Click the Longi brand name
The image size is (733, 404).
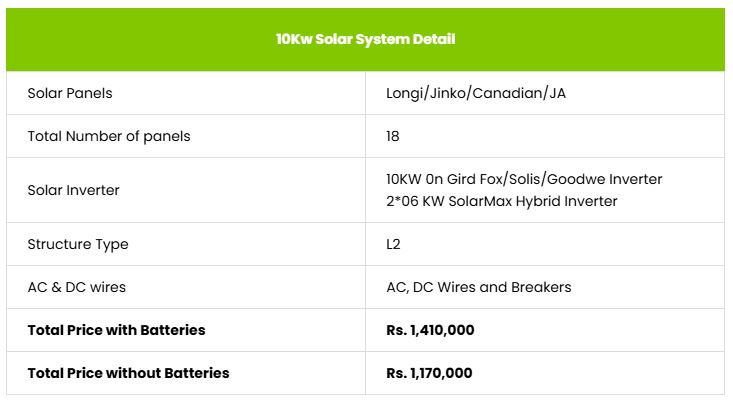coord(405,93)
